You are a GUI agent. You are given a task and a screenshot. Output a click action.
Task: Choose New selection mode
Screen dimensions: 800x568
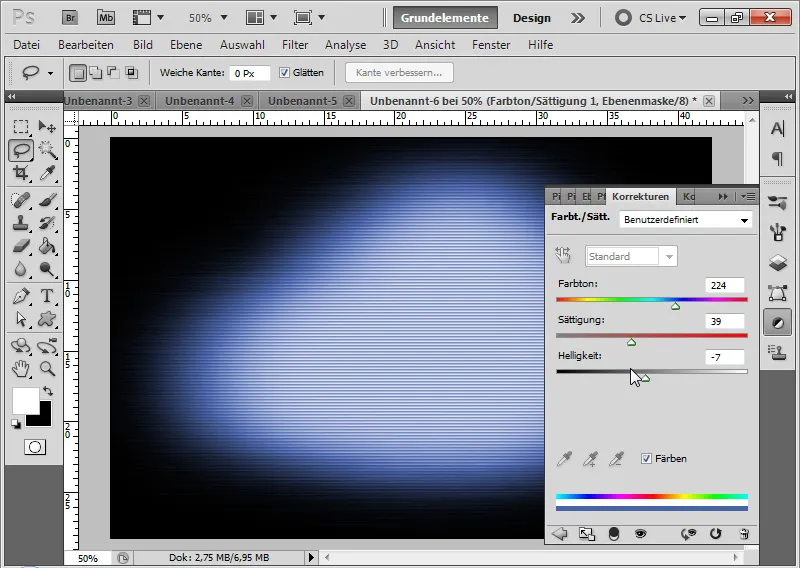tap(78, 73)
